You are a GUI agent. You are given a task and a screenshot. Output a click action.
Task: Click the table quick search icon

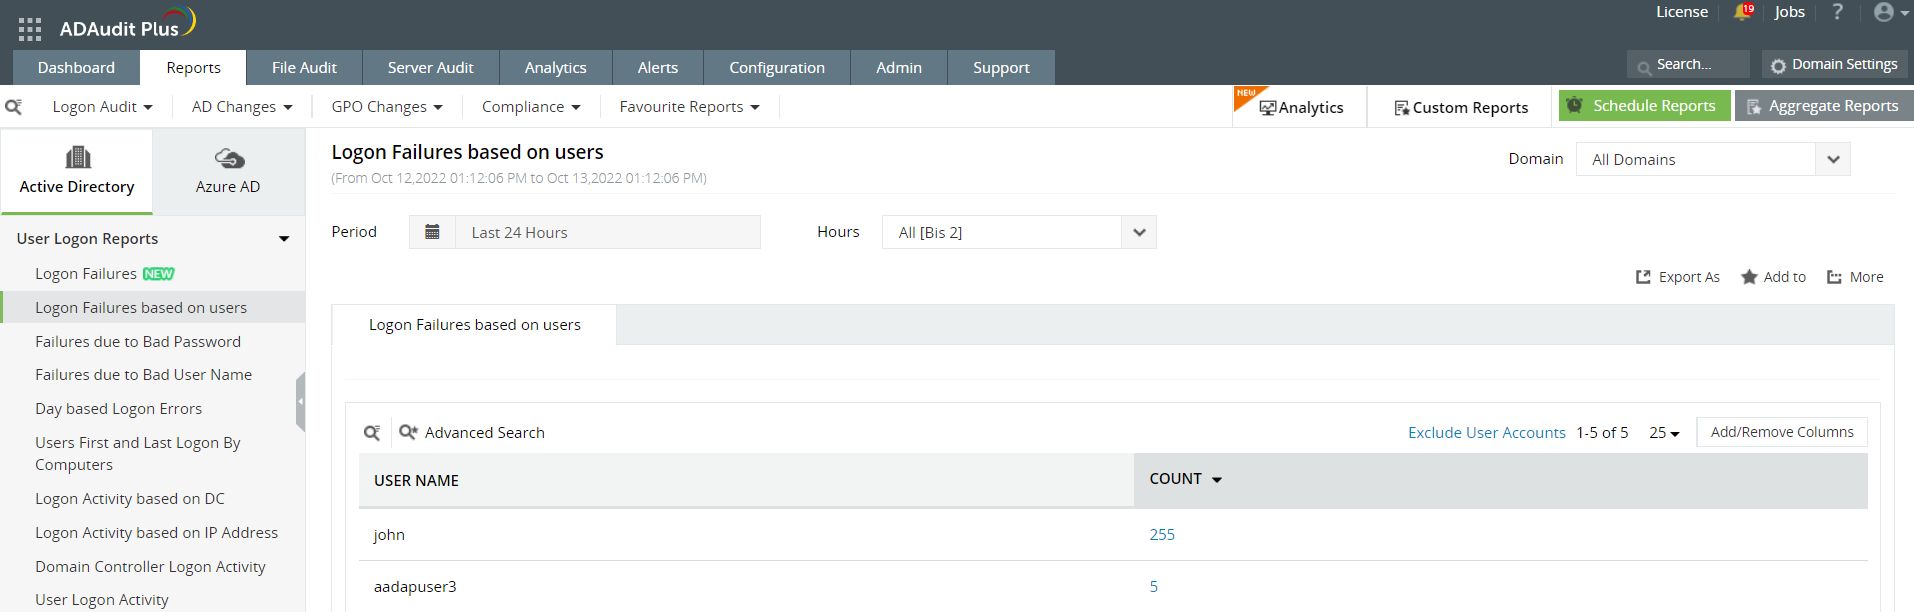pyautogui.click(x=372, y=432)
